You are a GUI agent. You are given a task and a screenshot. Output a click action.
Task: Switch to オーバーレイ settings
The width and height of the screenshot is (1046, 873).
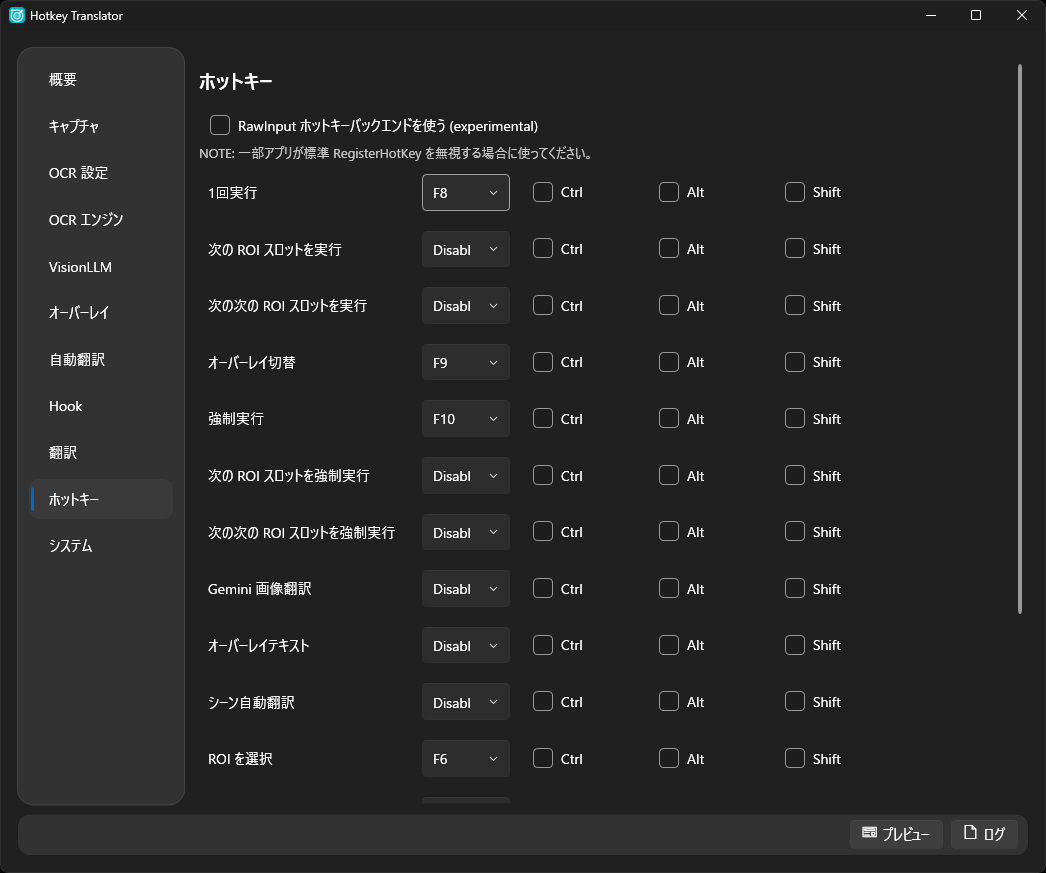[101, 313]
